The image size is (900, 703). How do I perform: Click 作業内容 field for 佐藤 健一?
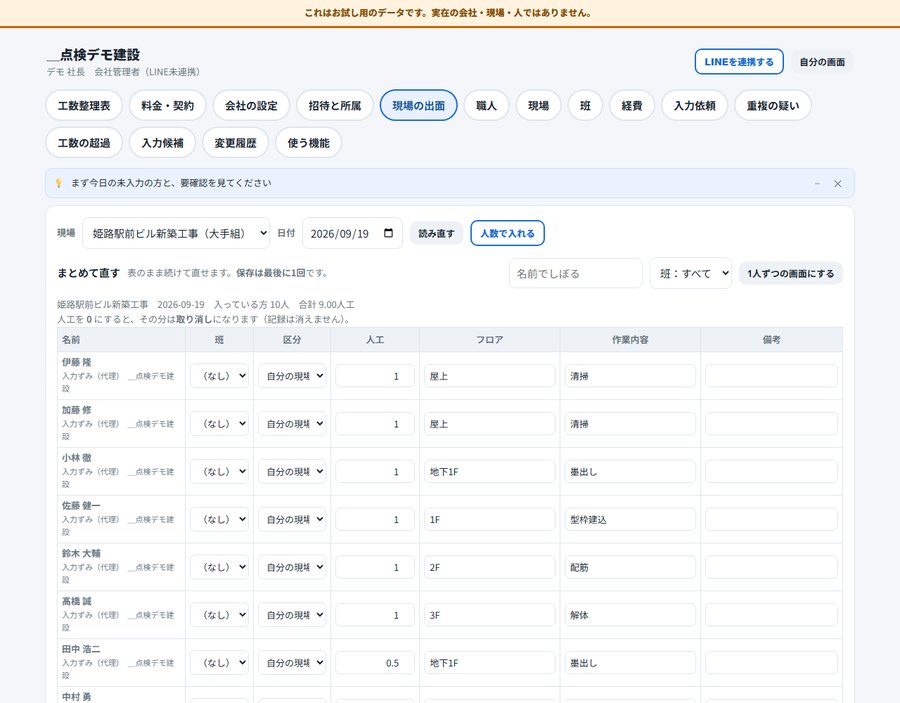(x=630, y=519)
